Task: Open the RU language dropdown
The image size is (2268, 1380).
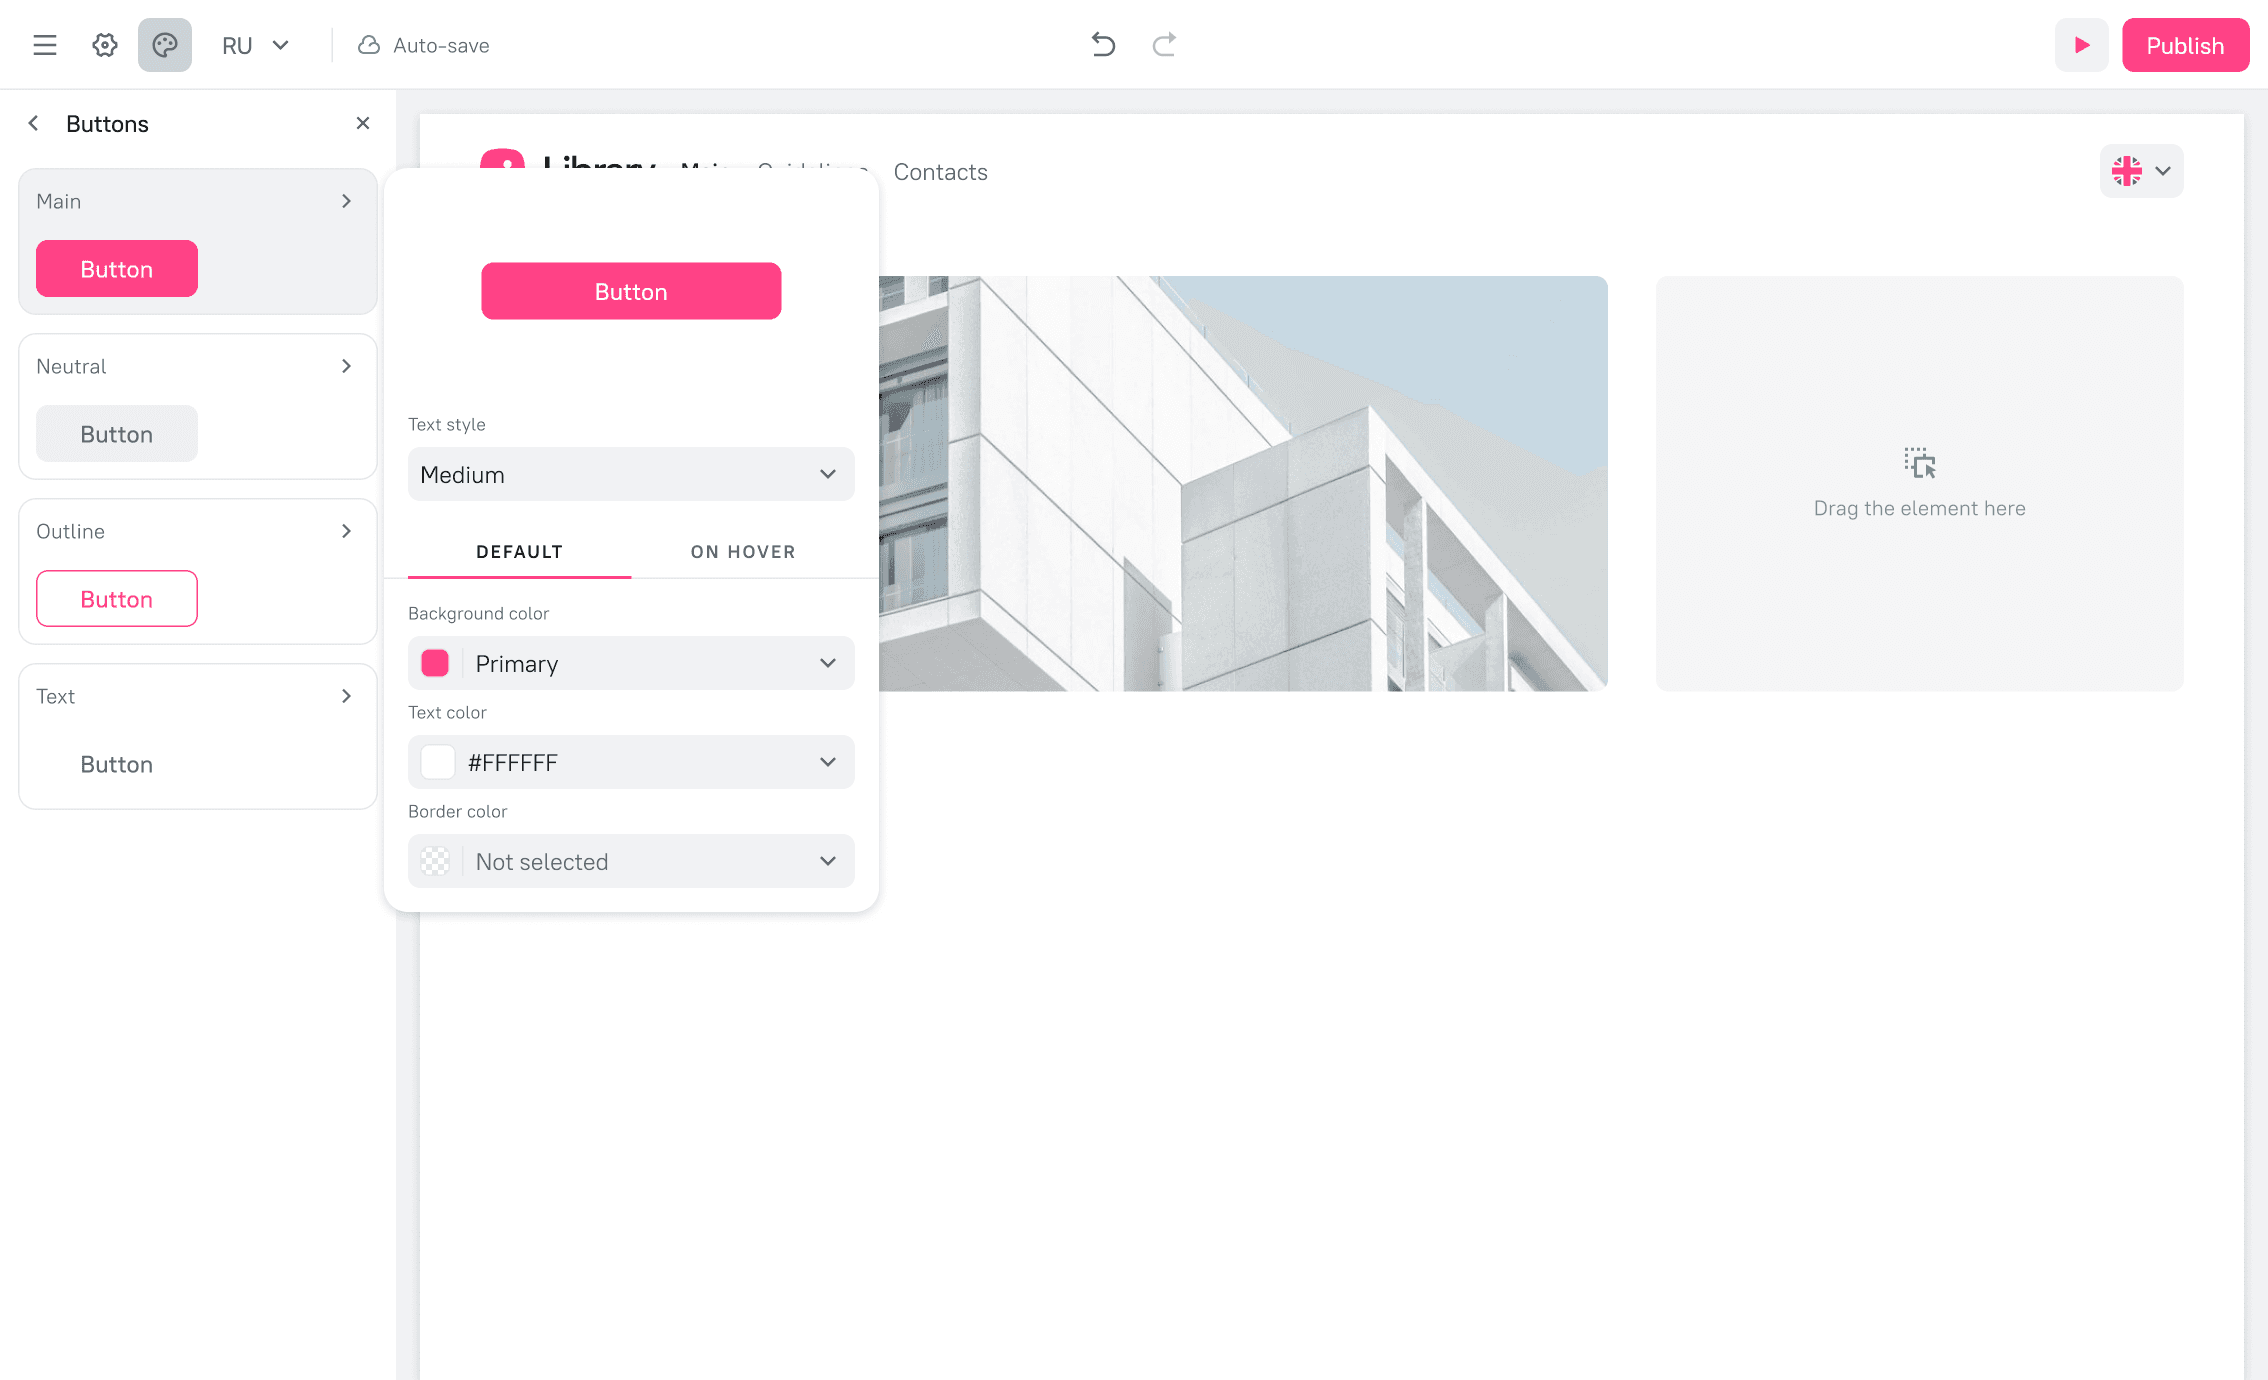Action: (x=256, y=45)
